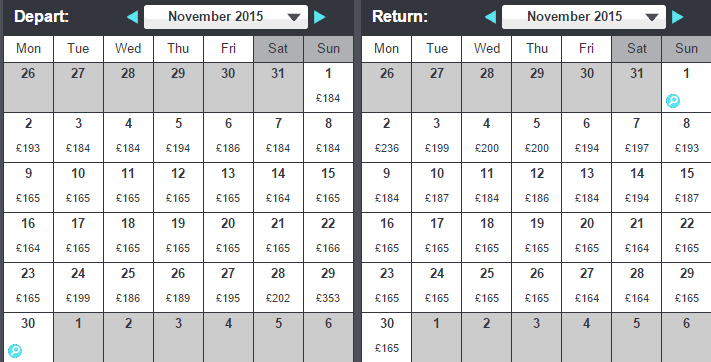711x362 pixels.
Task: Choose Return date 8 priced £193
Action: [687, 137]
